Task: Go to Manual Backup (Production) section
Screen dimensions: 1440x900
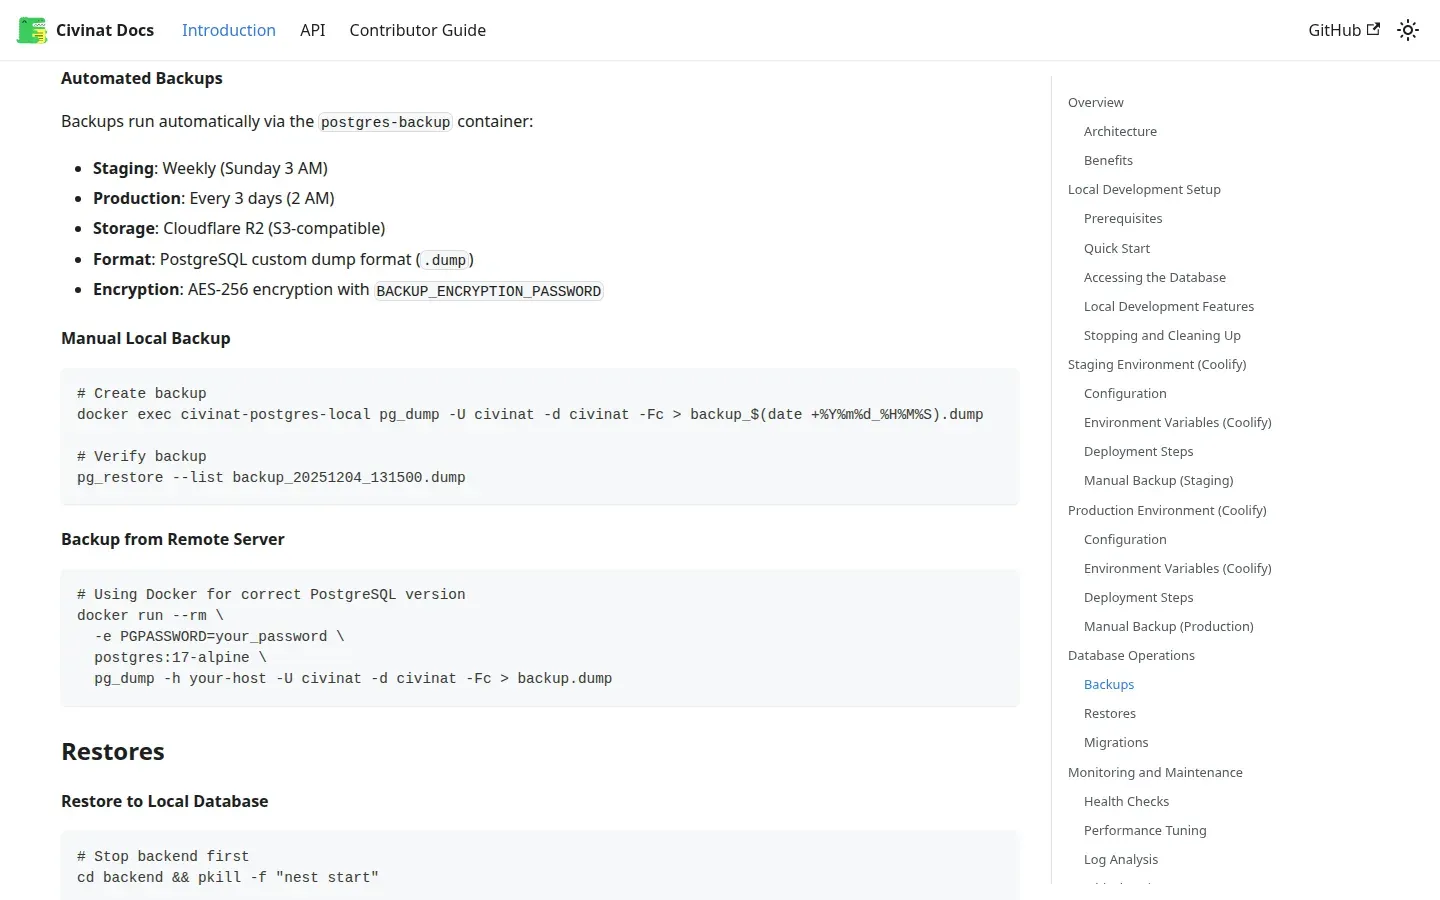Action: tap(1169, 626)
